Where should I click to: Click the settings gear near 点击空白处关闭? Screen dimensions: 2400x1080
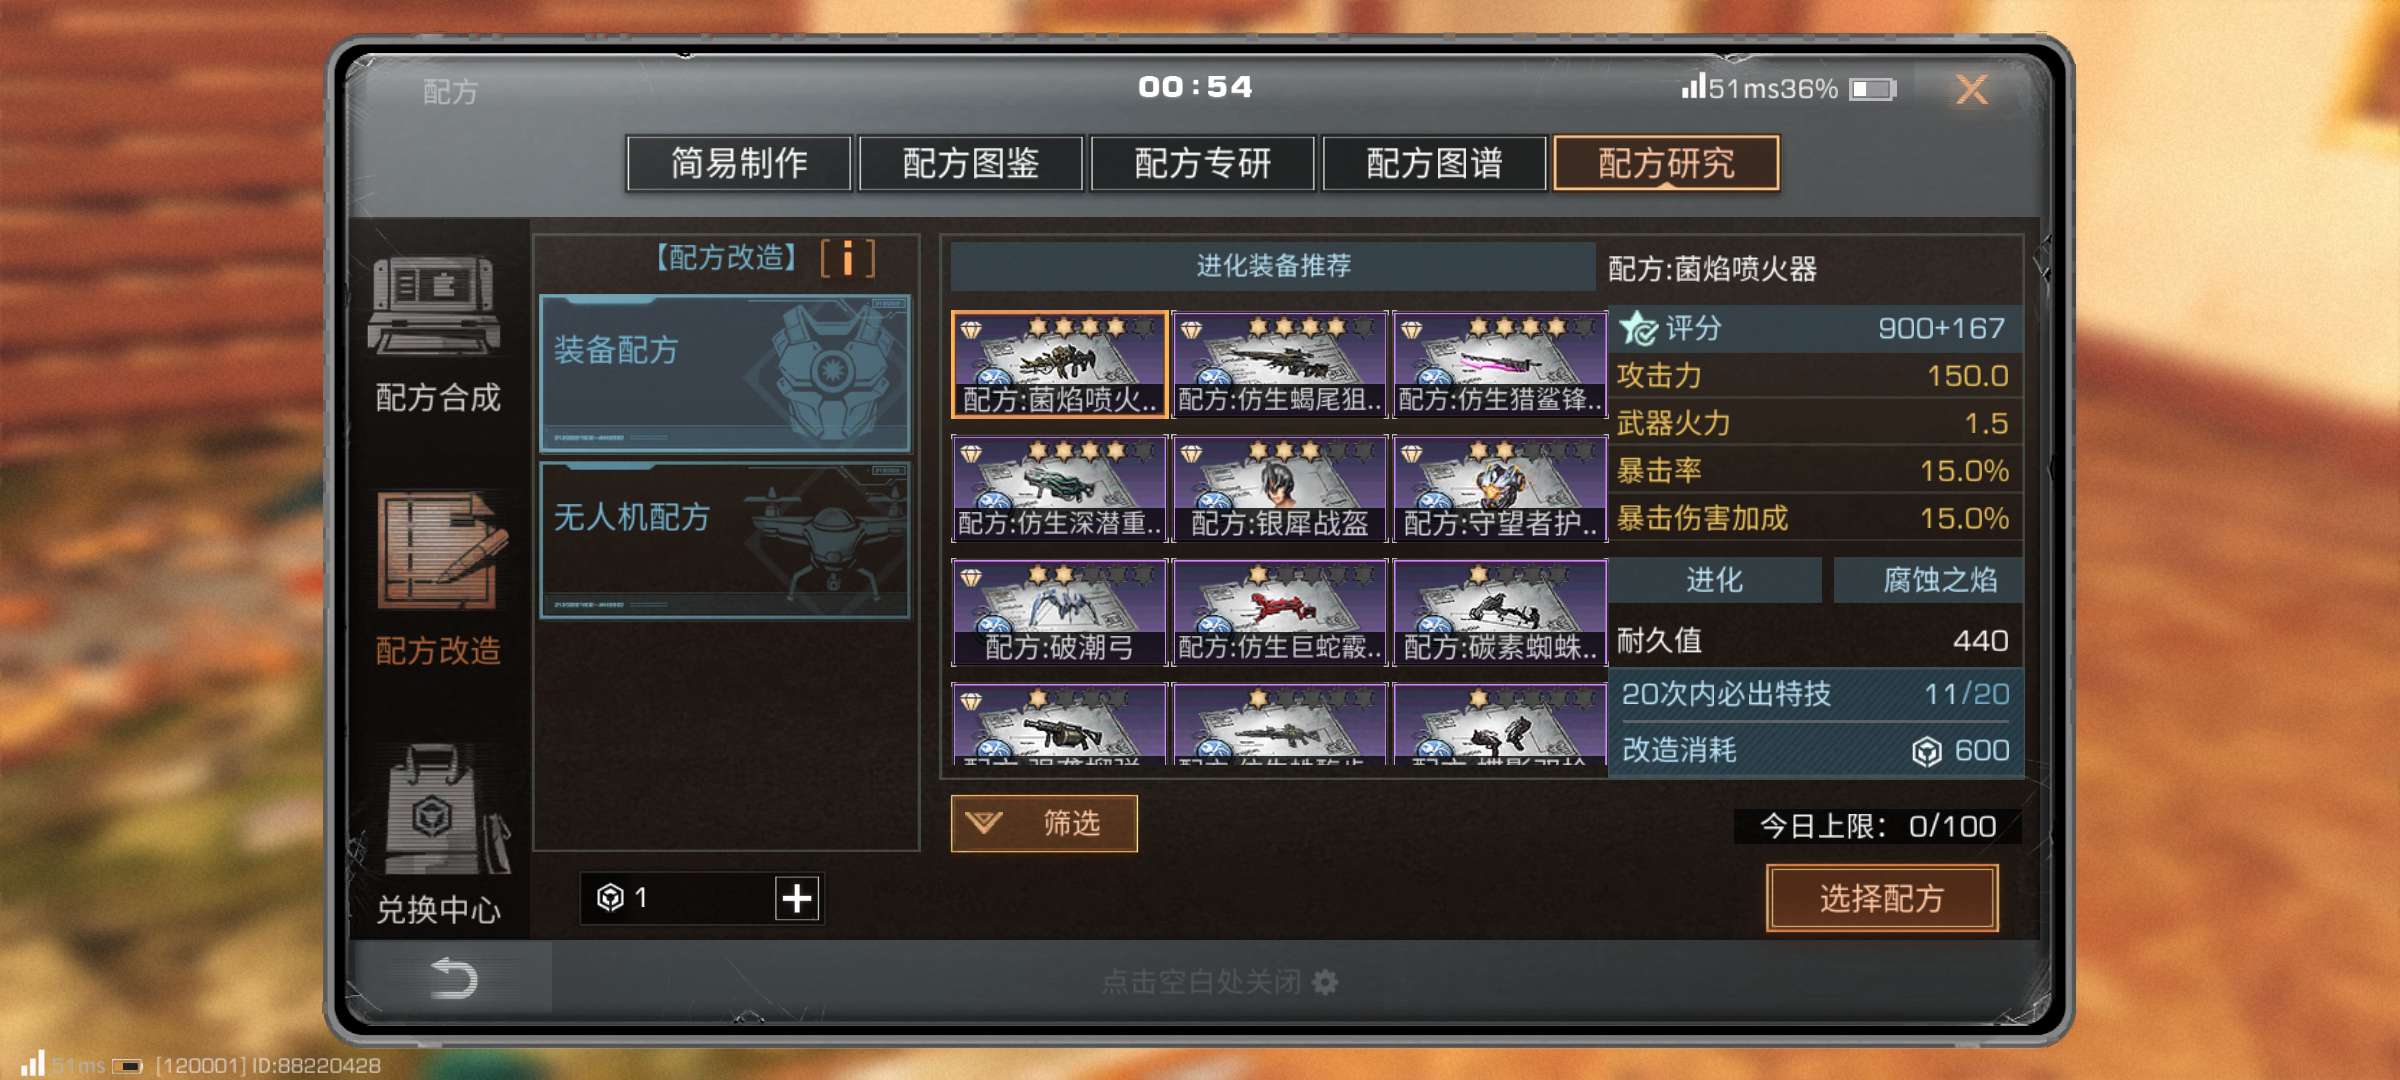[1325, 982]
